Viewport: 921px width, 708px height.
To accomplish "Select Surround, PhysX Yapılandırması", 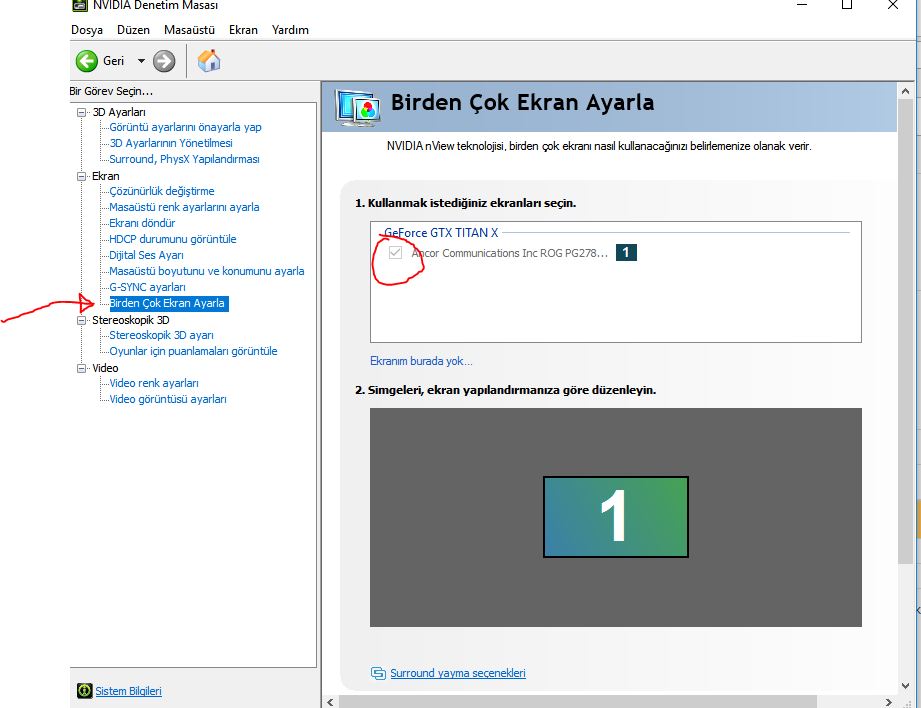I will 184,159.
